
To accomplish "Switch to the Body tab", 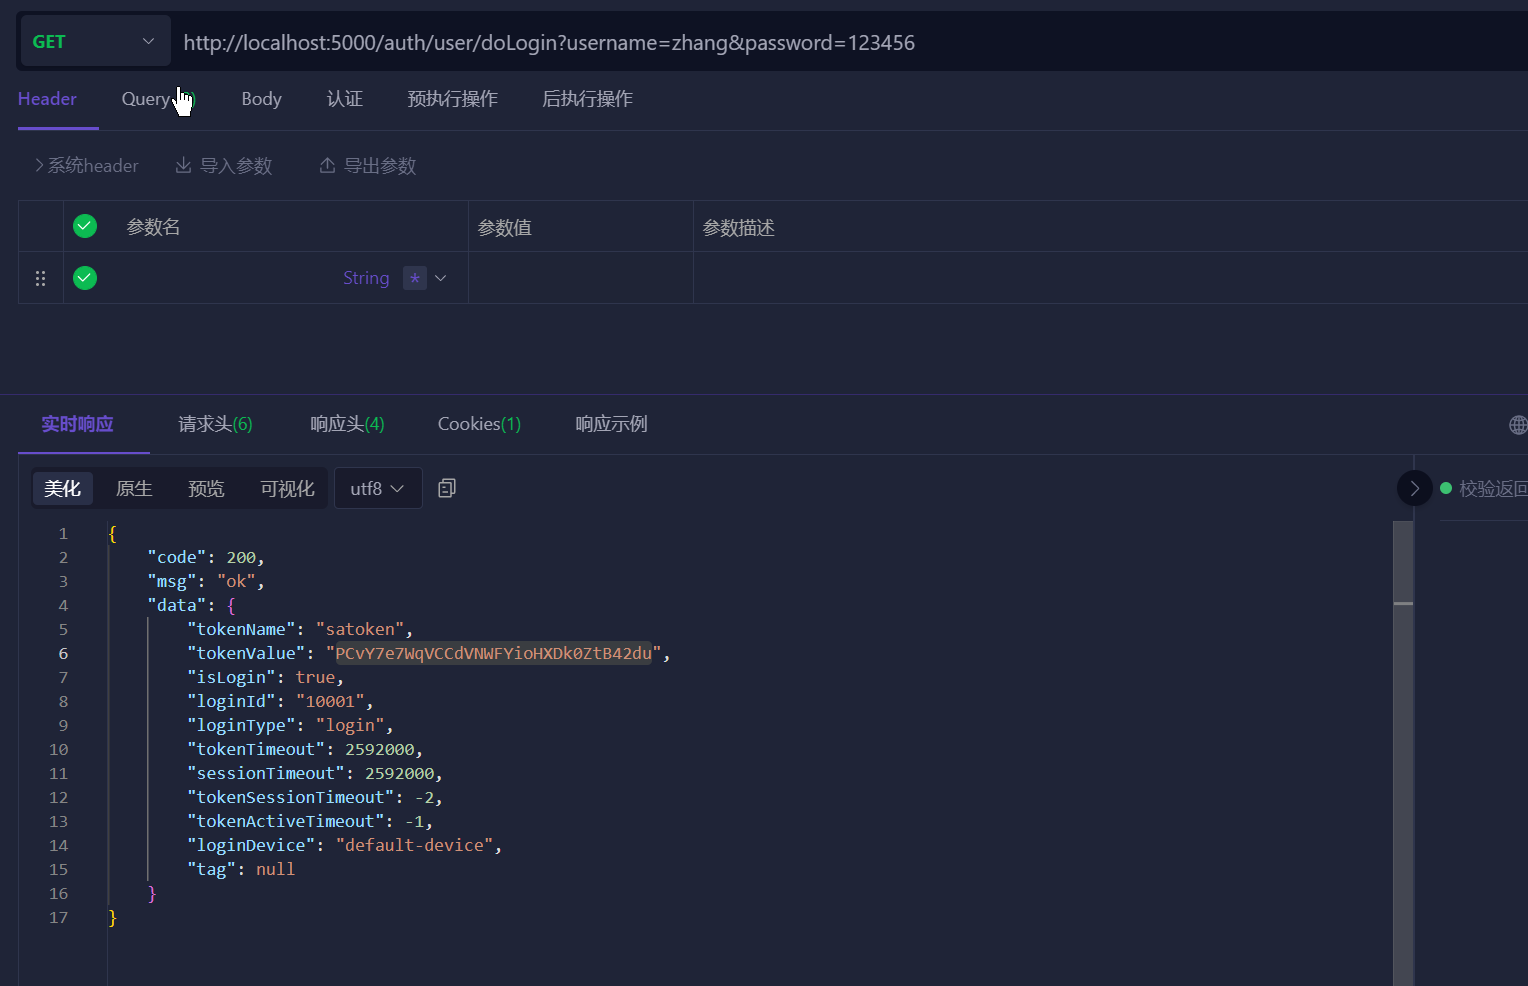I will [261, 99].
